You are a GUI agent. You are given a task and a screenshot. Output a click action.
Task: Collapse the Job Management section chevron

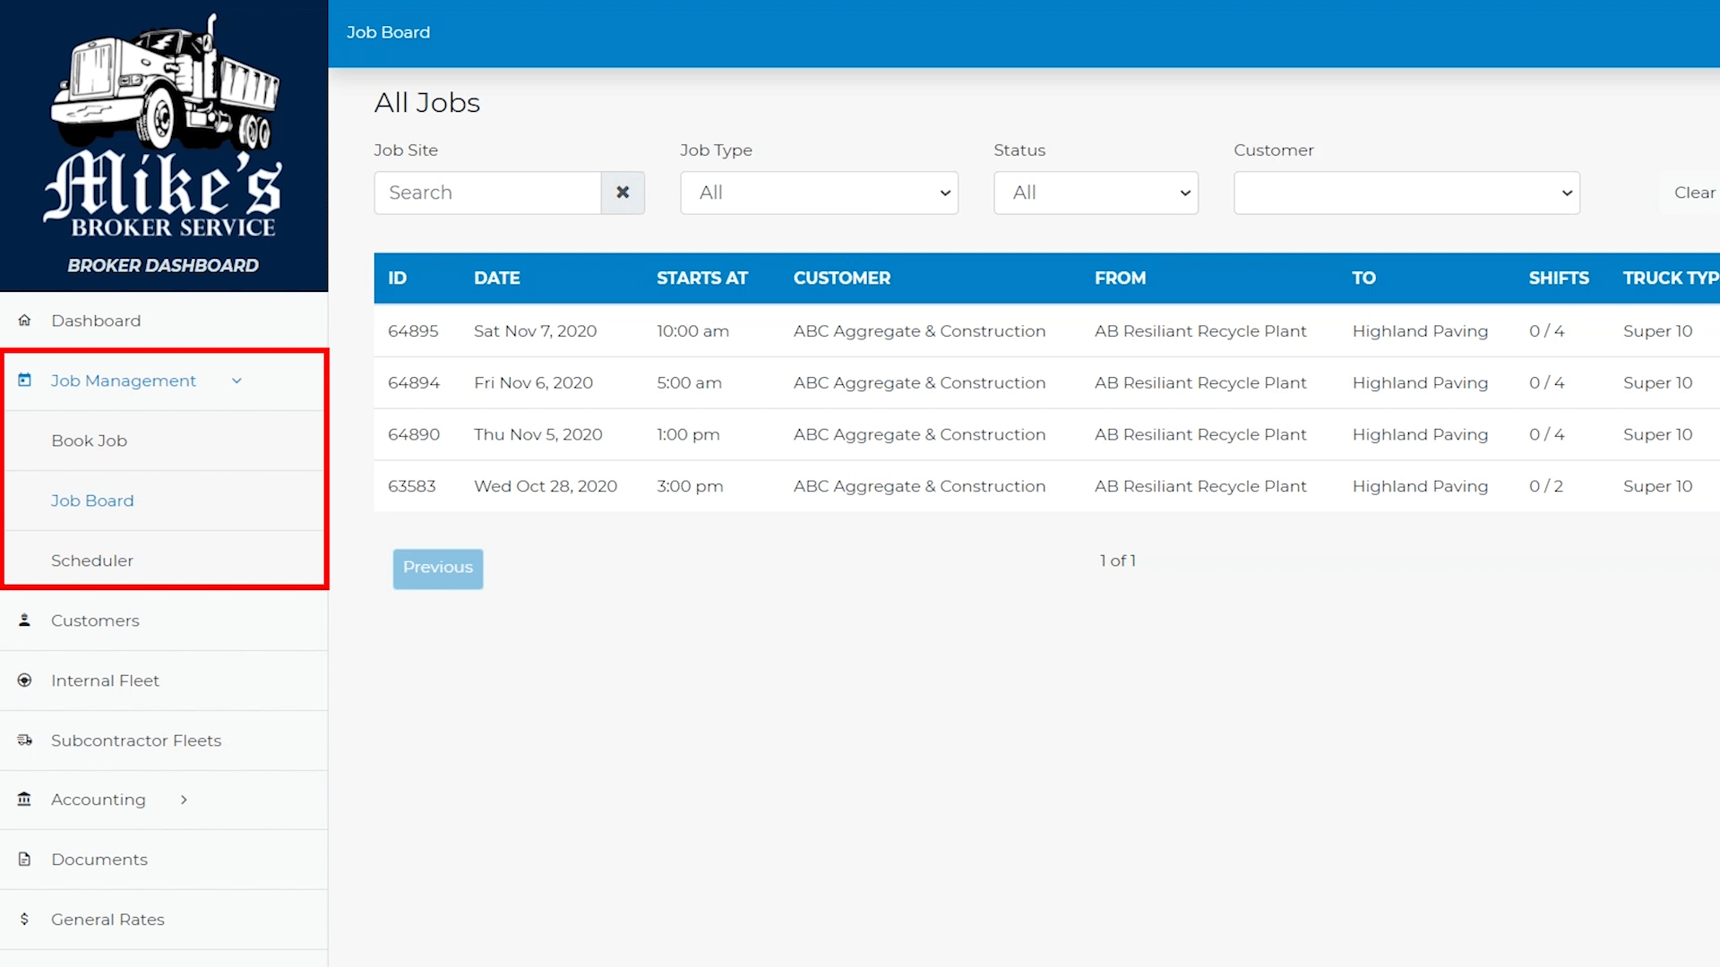coord(237,381)
